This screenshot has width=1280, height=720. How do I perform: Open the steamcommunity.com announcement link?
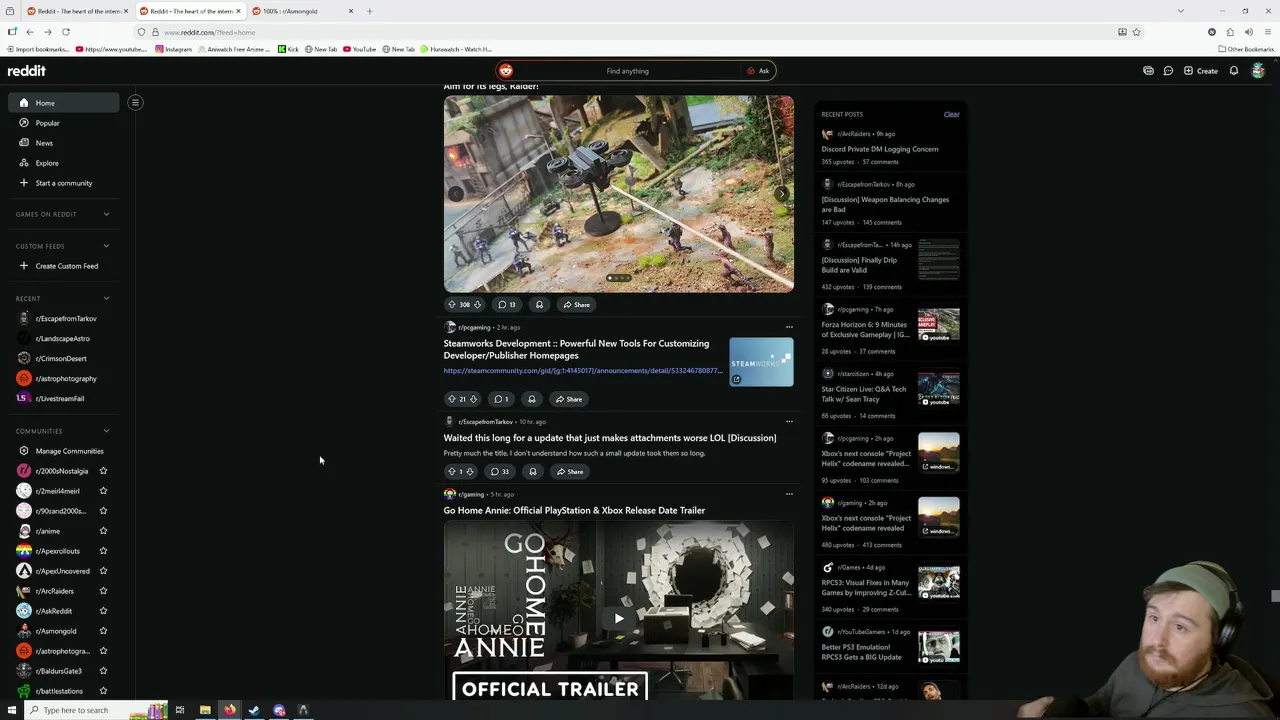pyautogui.click(x=583, y=371)
